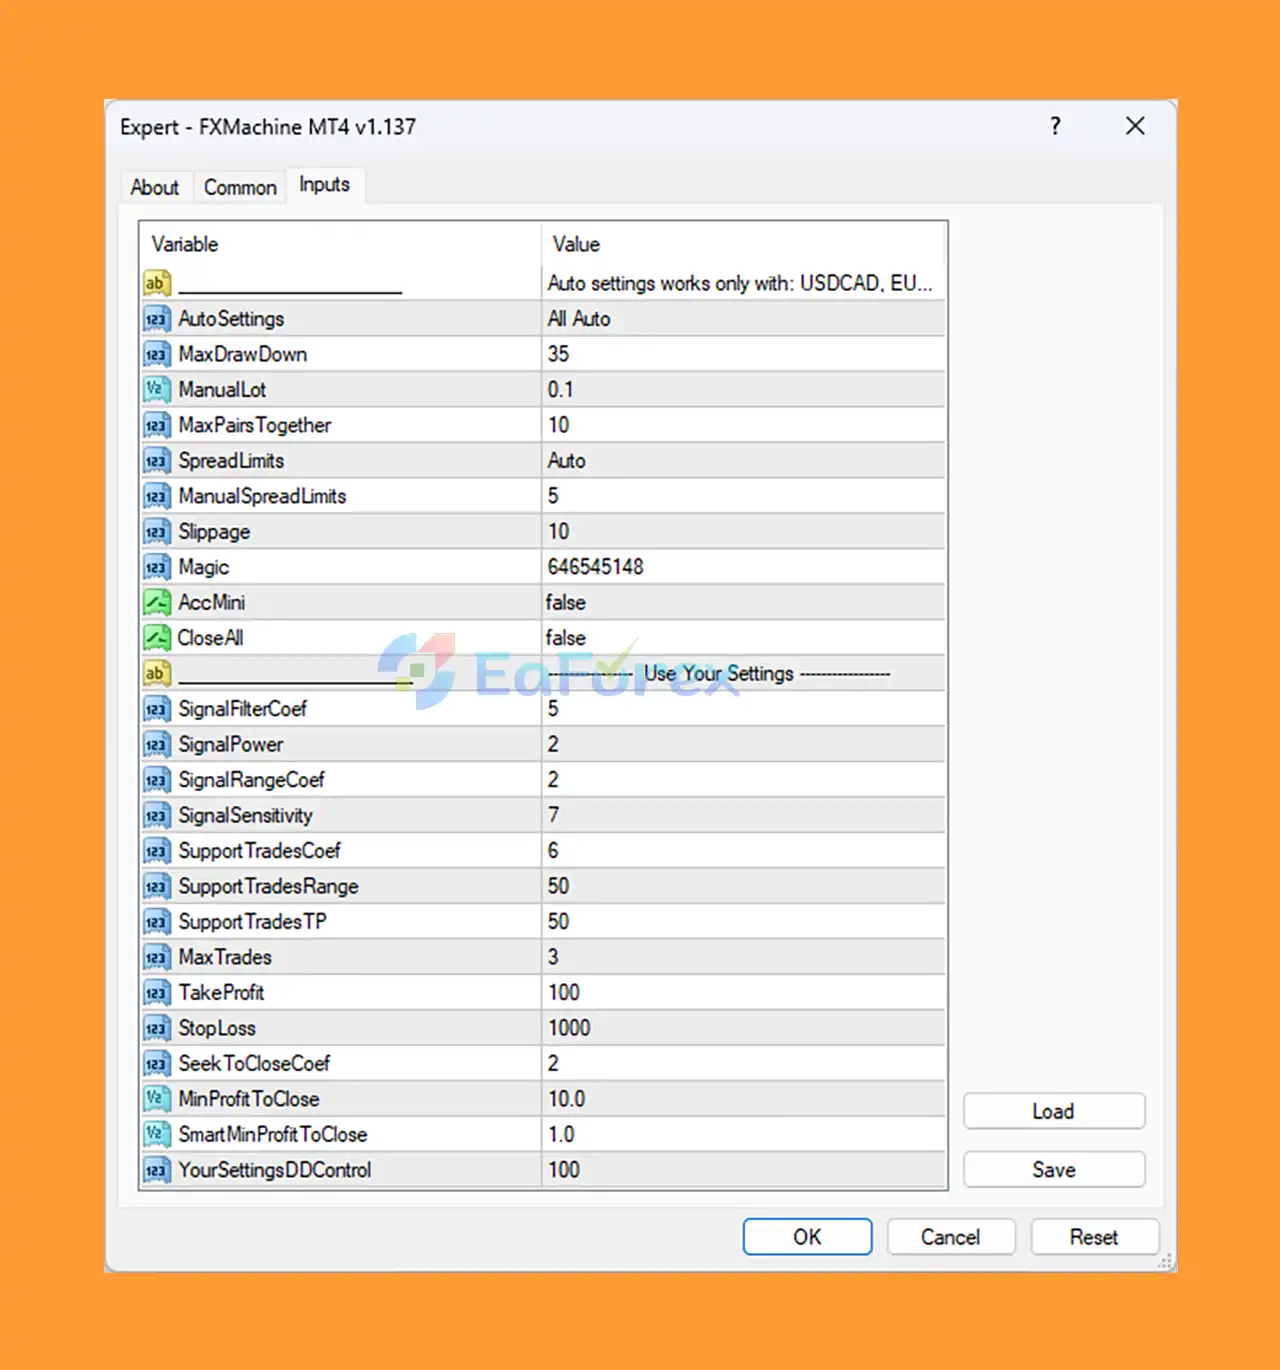1280x1370 pixels.
Task: Click the icon next to StopLoss
Action: tap(157, 1028)
